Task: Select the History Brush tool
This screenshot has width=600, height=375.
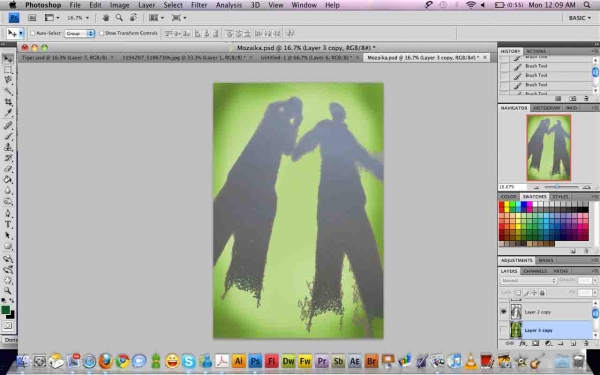Action: 8,158
